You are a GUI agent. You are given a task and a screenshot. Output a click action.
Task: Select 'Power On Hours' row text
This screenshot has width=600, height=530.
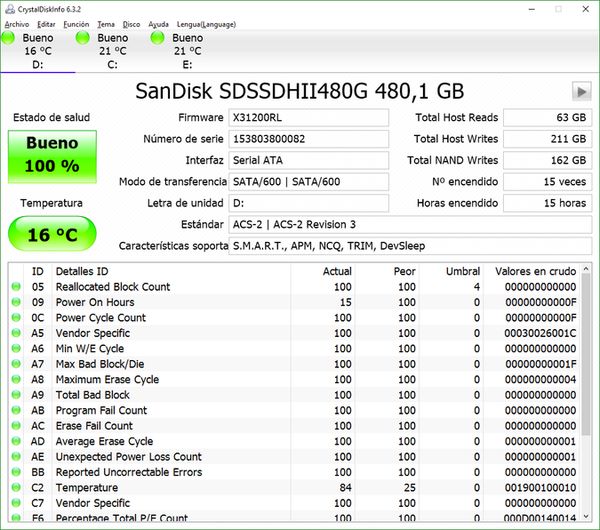coord(95,302)
